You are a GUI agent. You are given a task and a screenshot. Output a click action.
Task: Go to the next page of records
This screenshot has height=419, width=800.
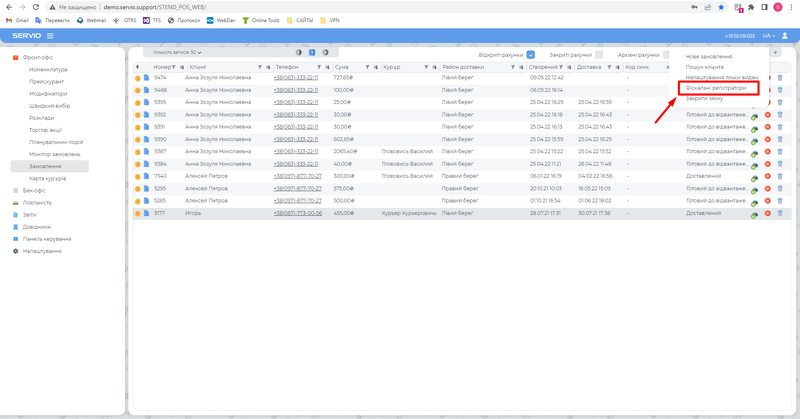tap(327, 52)
